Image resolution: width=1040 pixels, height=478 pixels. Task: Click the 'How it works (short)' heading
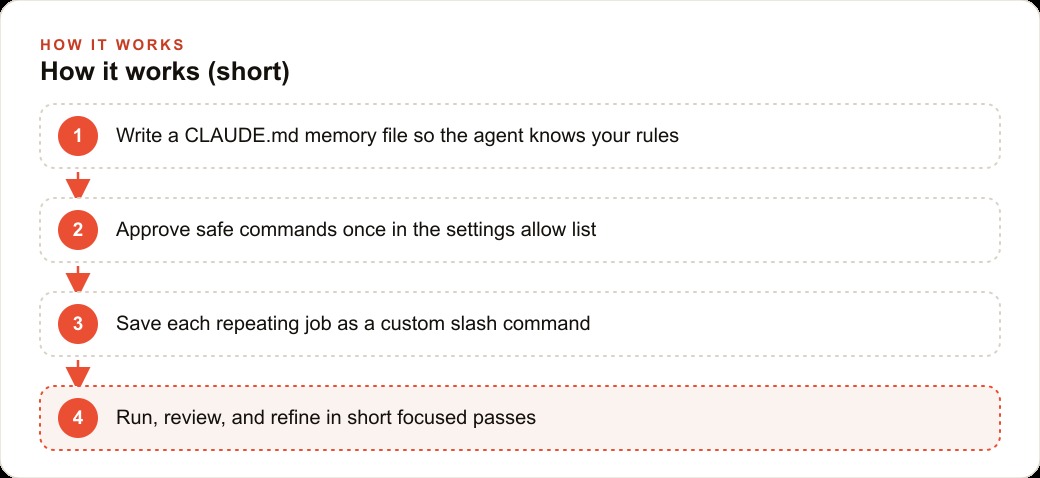(x=164, y=72)
